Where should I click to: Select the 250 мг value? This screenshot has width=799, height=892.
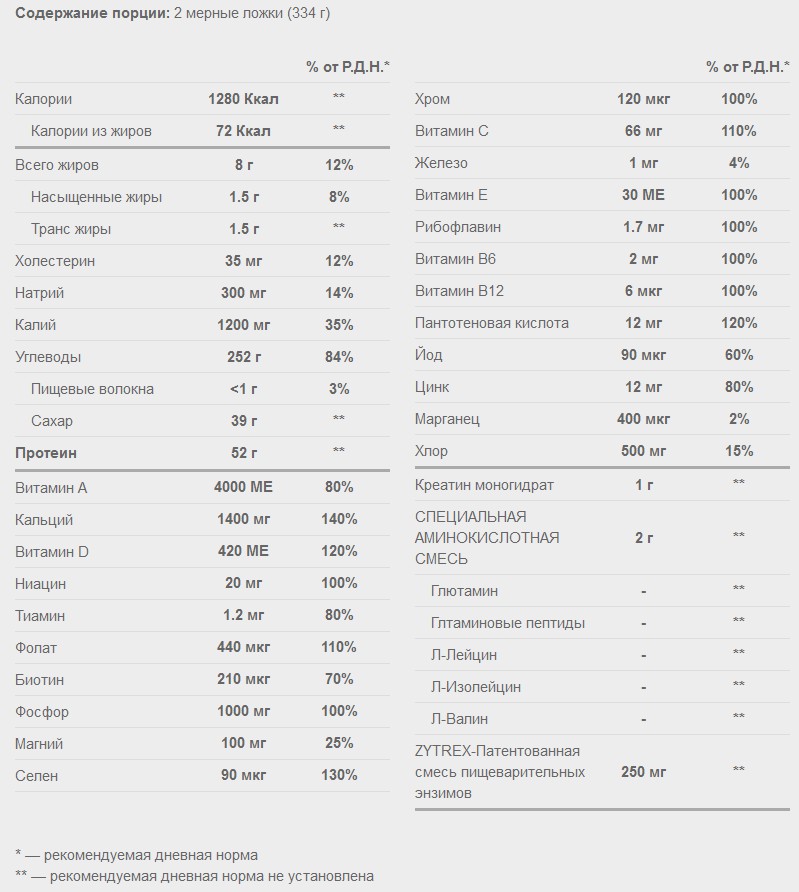643,772
